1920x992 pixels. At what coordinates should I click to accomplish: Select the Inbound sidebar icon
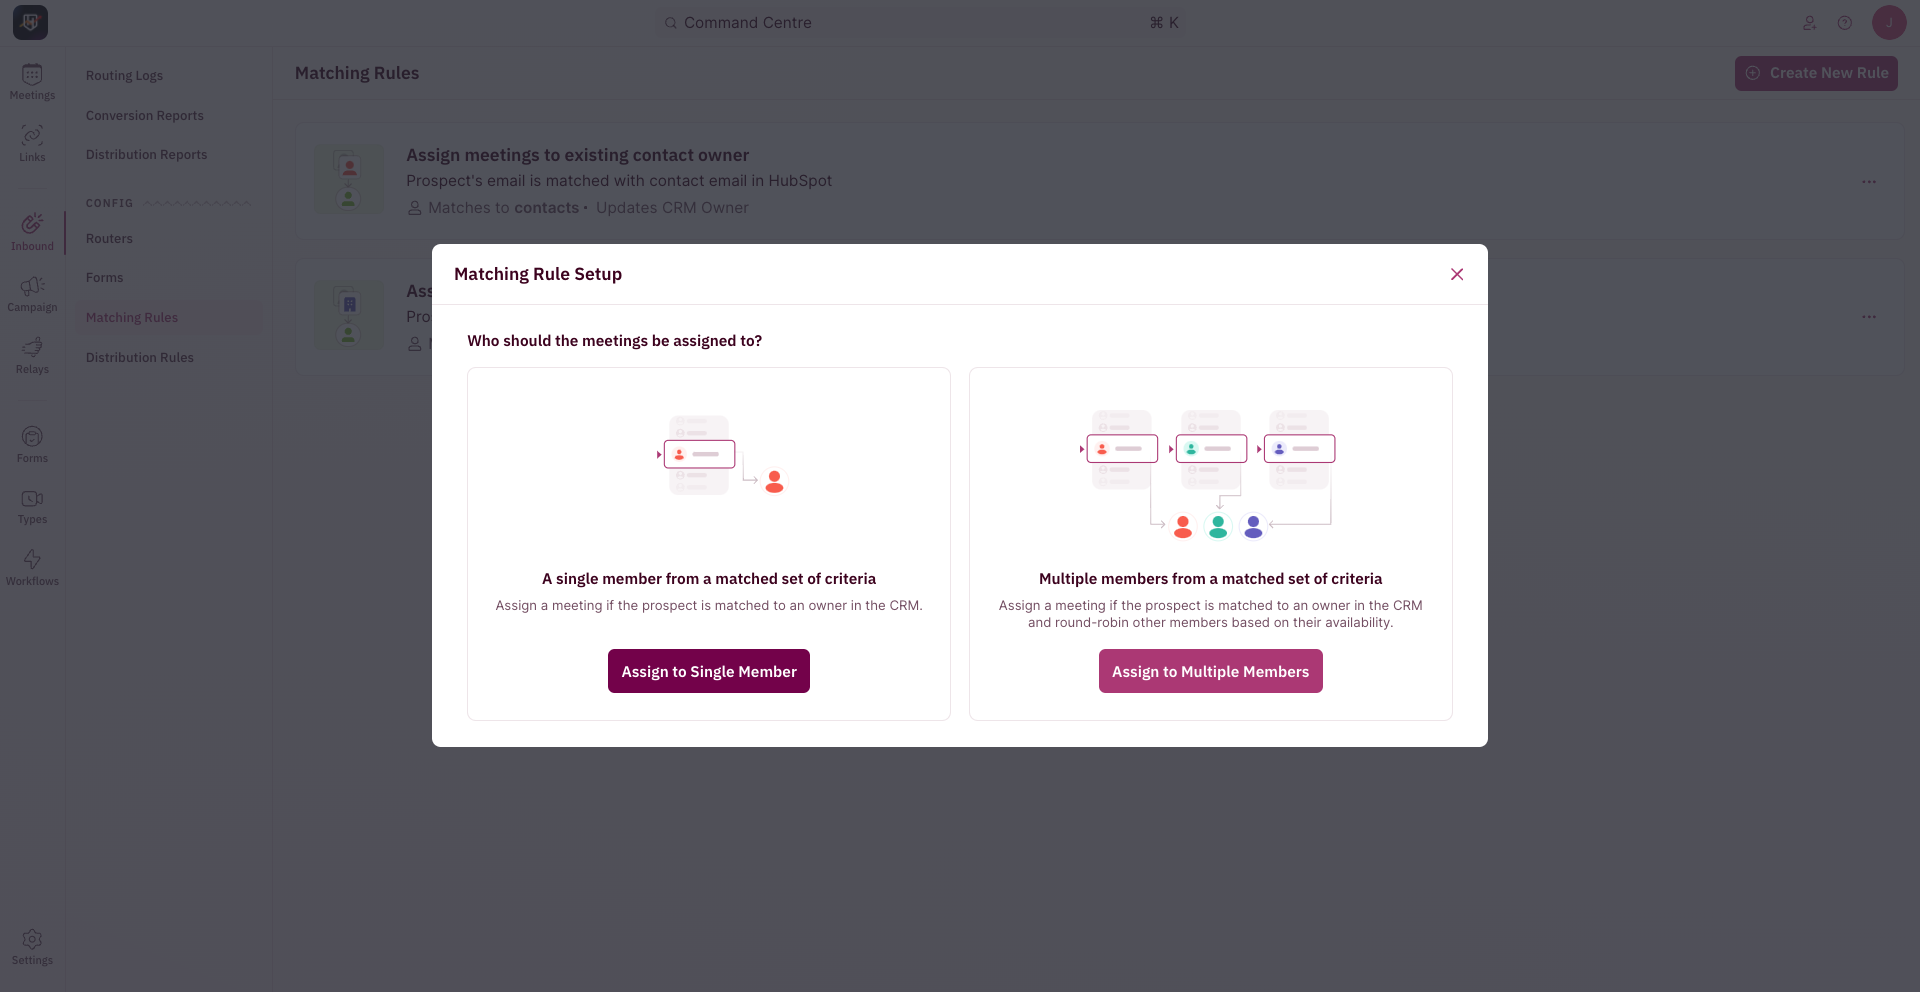pos(32,233)
